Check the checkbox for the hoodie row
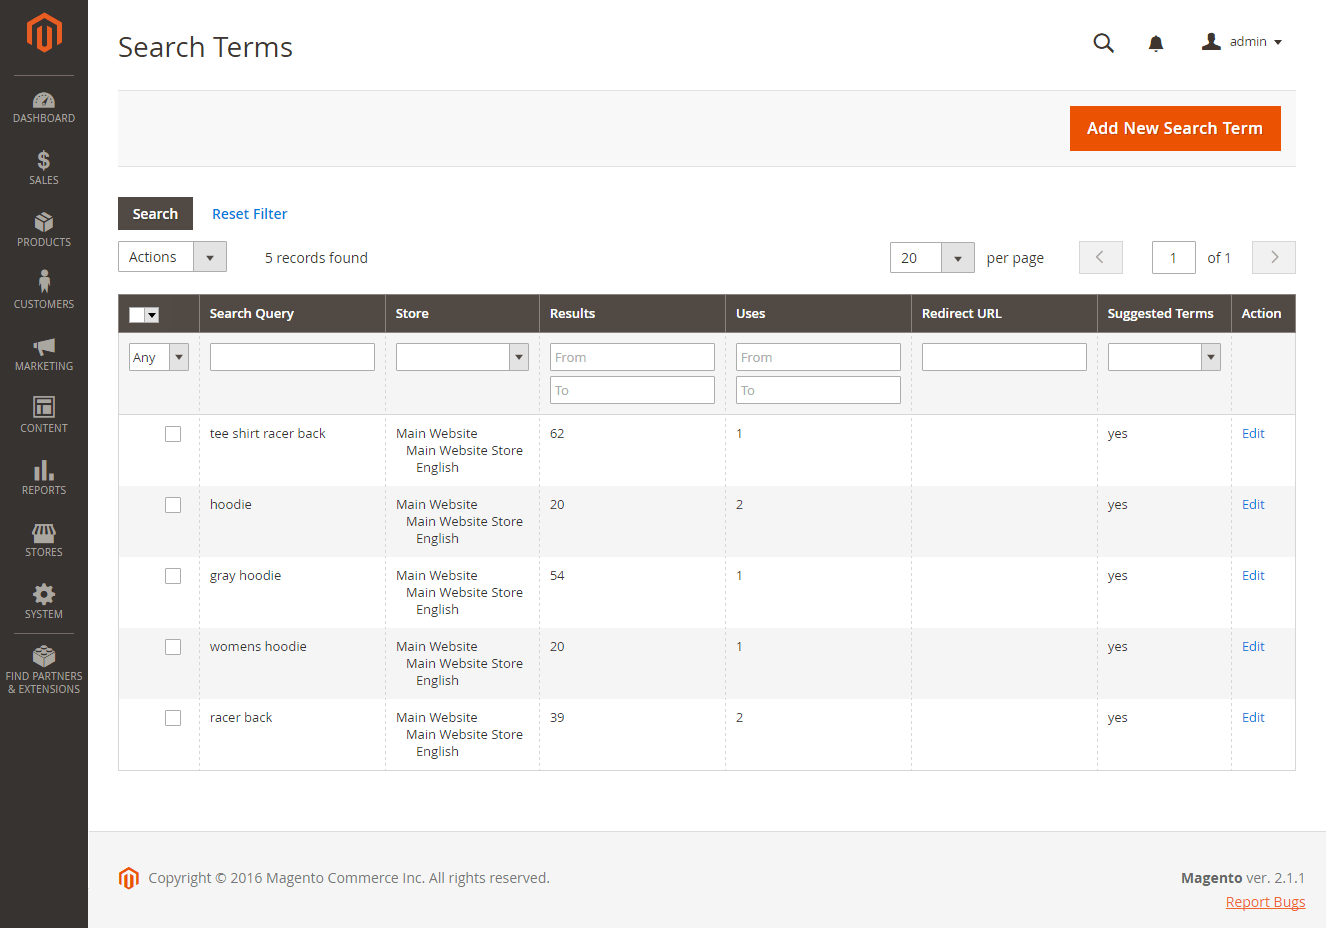 pyautogui.click(x=173, y=505)
